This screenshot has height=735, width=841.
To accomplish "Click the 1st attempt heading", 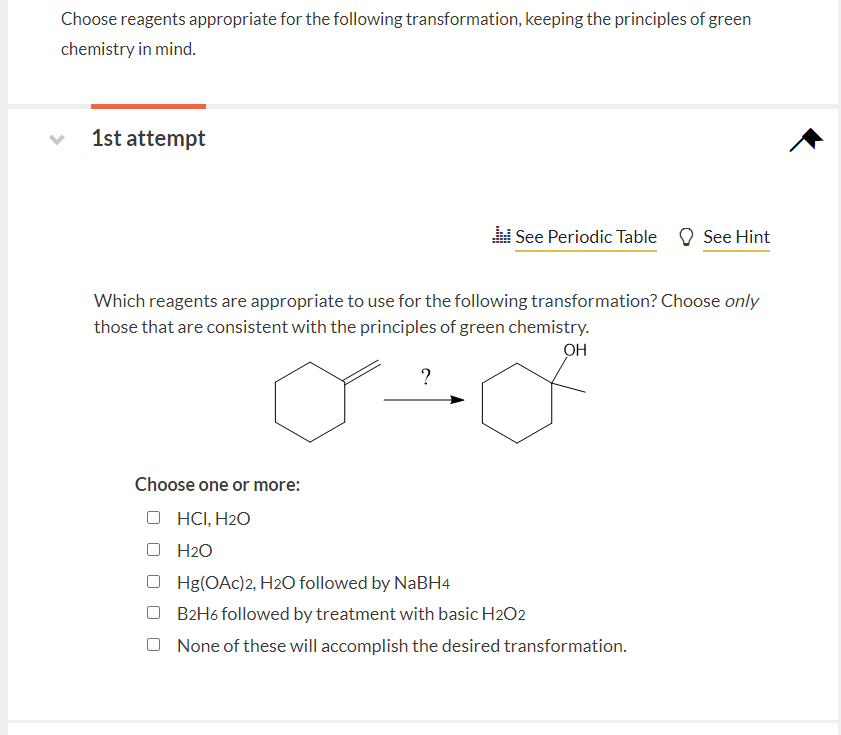I will coord(148,138).
